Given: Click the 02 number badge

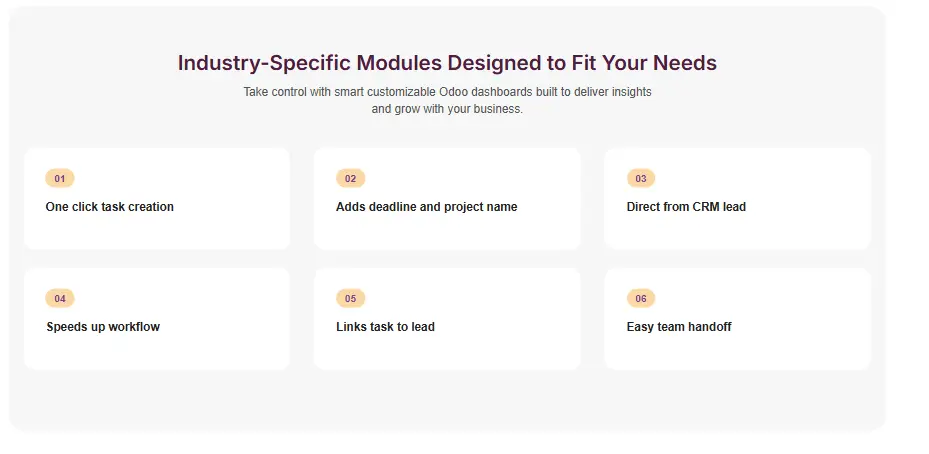Looking at the screenshot, I should pos(350,179).
